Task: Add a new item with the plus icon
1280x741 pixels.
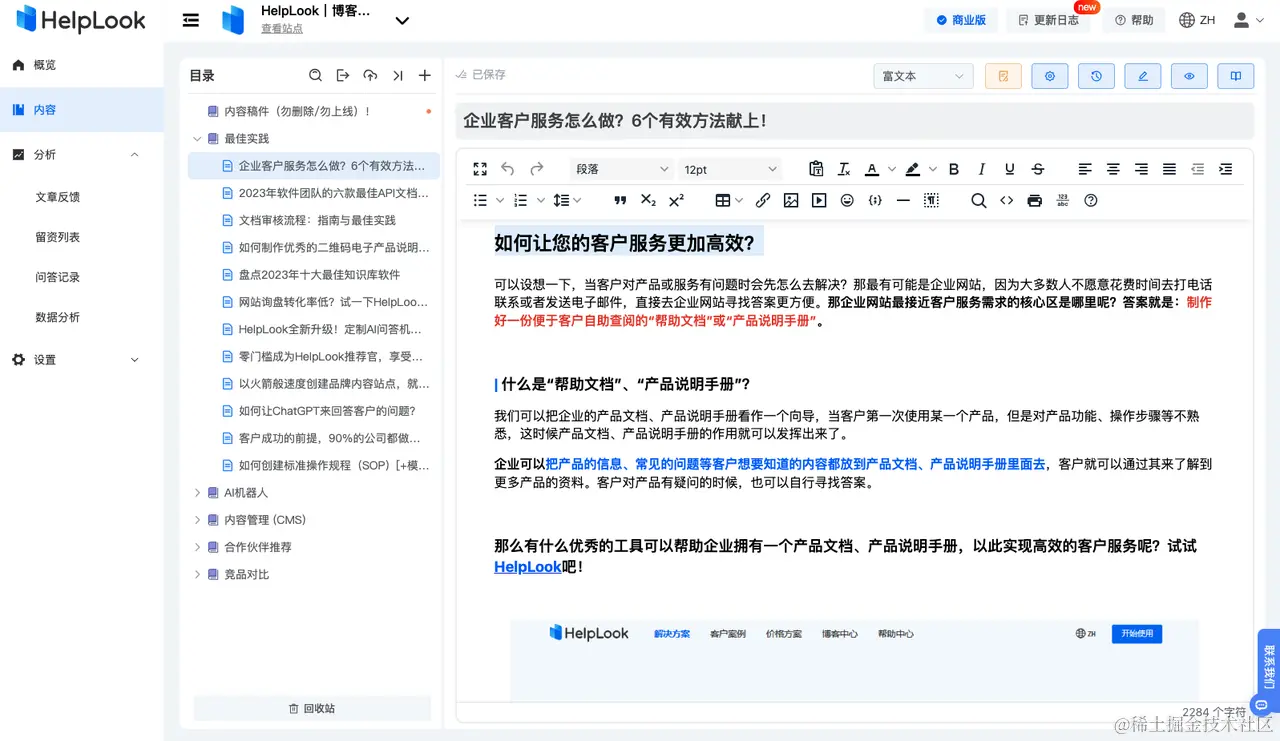Action: pyautogui.click(x=425, y=75)
